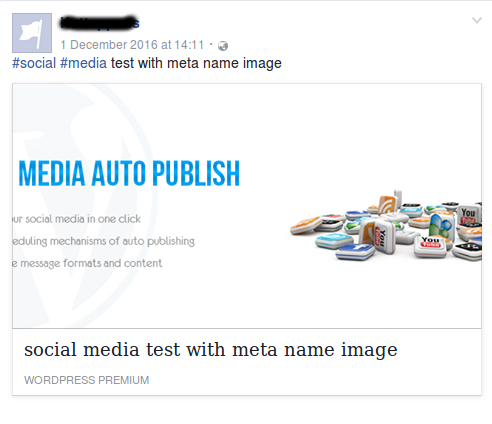Open the #media hashtag link

coord(83,63)
